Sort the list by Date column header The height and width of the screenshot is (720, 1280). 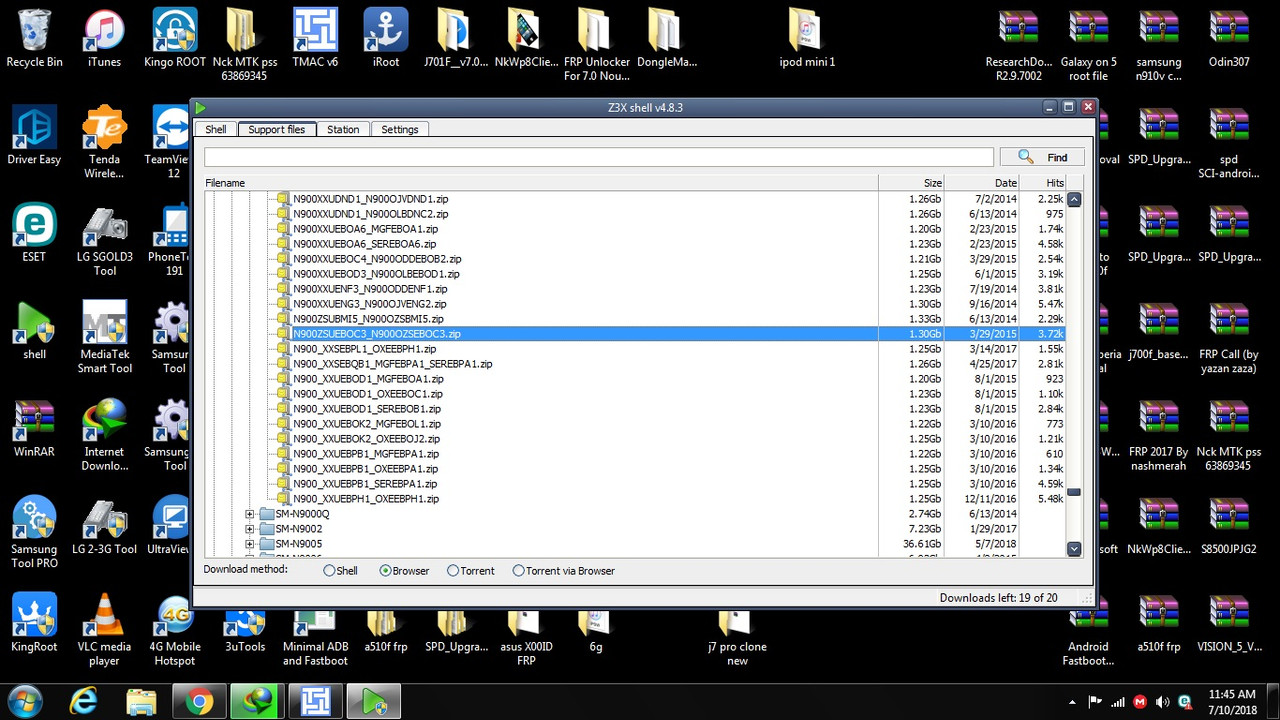982,183
